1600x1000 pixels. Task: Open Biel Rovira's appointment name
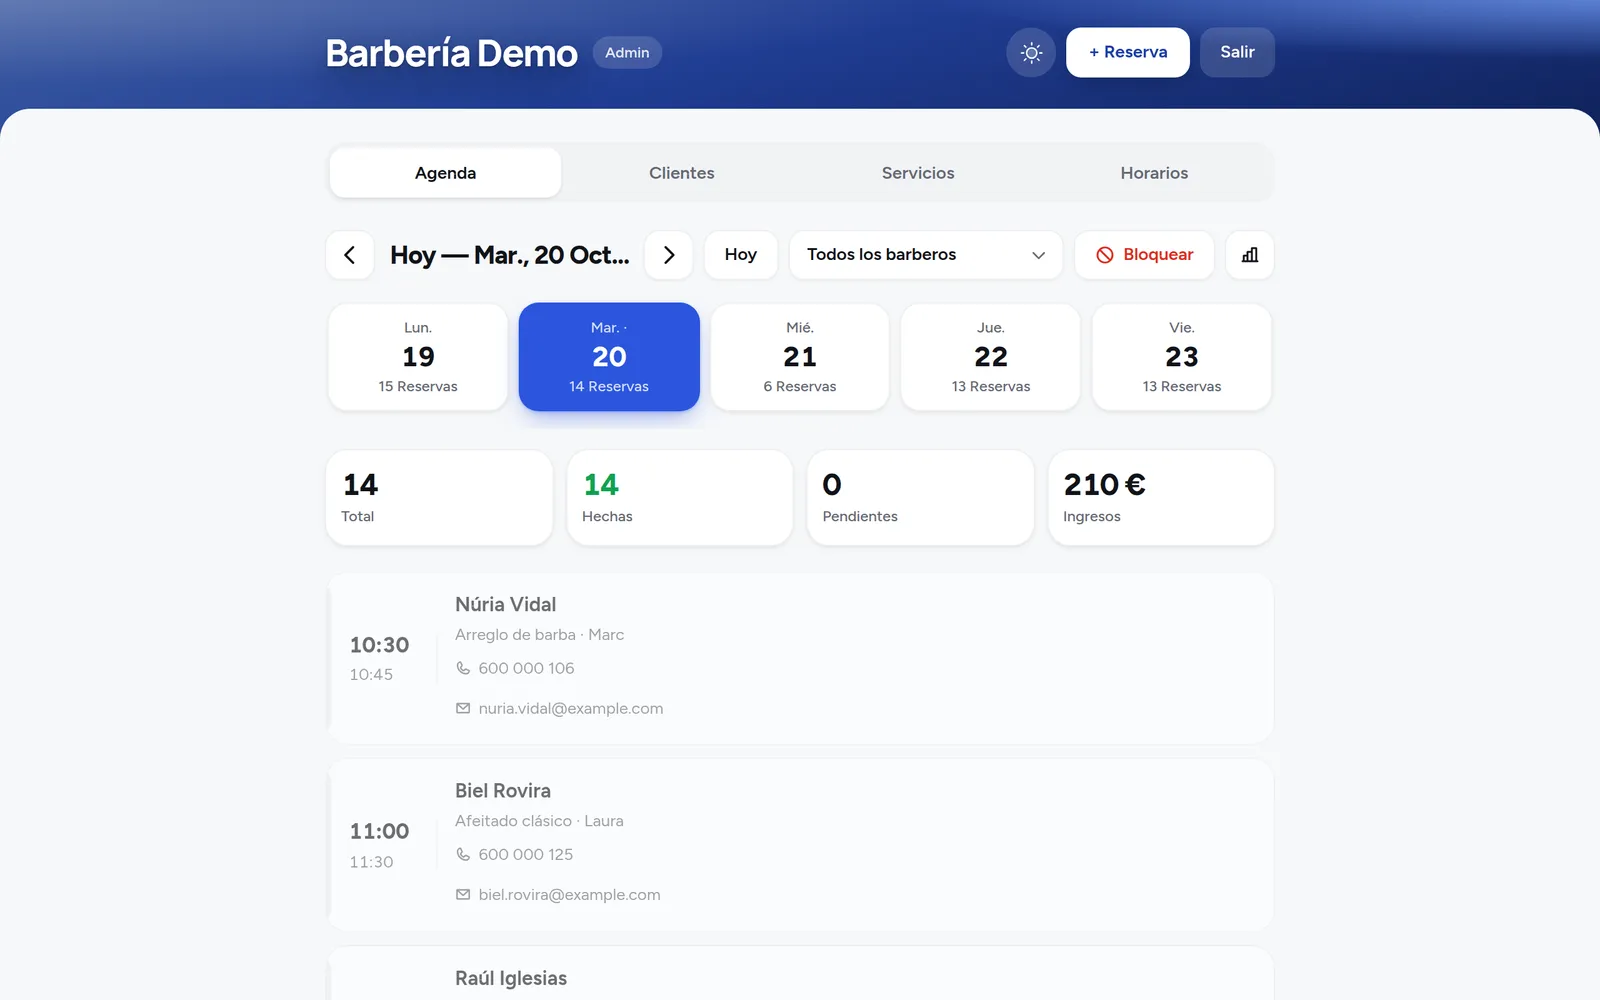click(503, 790)
